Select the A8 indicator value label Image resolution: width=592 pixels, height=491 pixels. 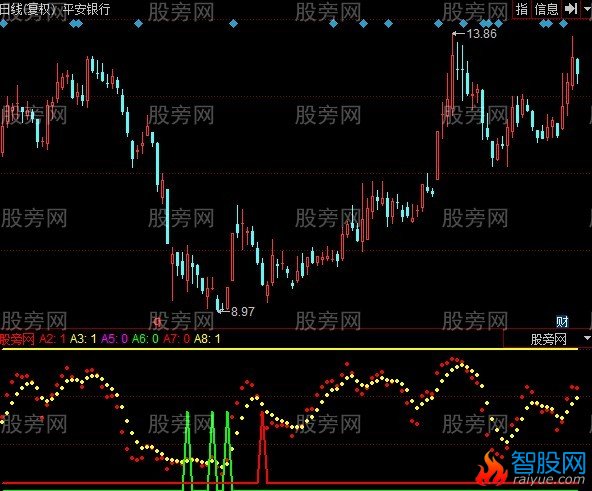[207, 339]
